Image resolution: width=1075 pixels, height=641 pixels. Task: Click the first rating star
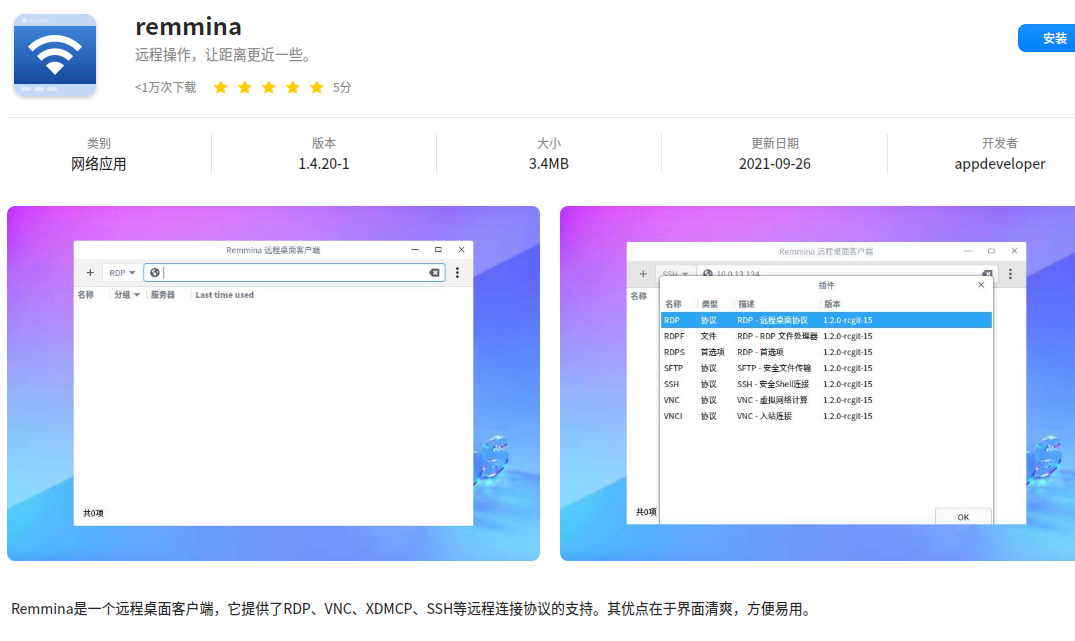coord(221,87)
